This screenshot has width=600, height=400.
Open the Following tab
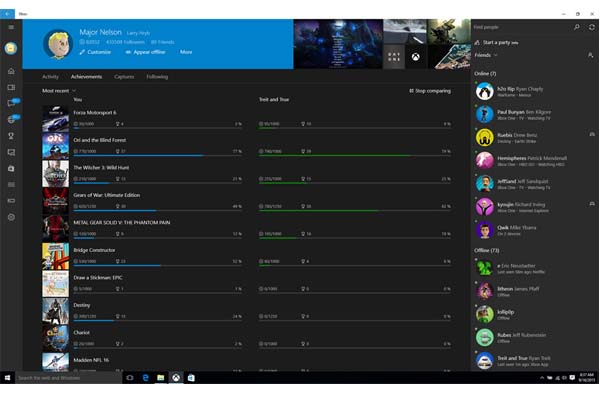(x=157, y=77)
